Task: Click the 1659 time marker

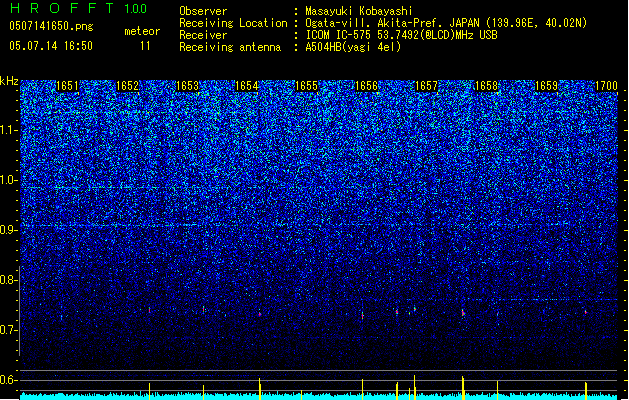Action: [546, 86]
